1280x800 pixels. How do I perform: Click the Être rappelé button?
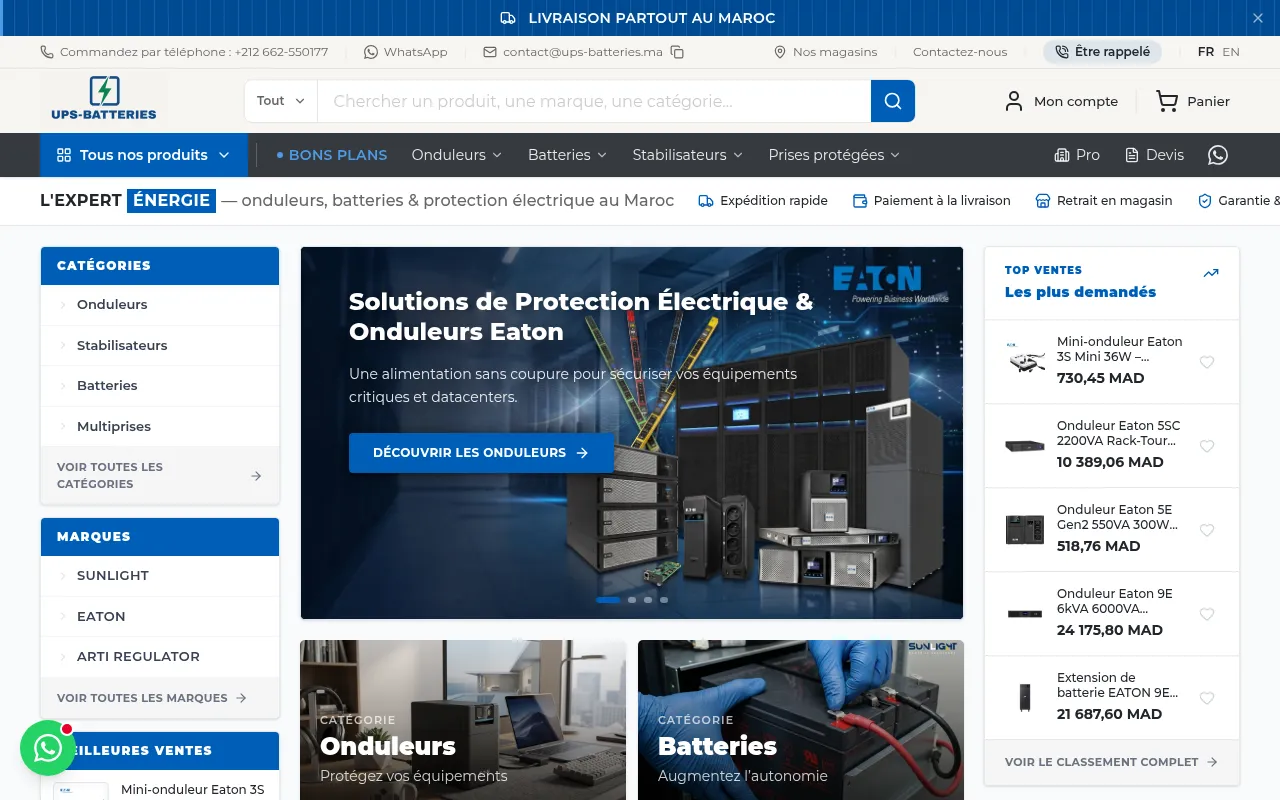[x=1102, y=52]
